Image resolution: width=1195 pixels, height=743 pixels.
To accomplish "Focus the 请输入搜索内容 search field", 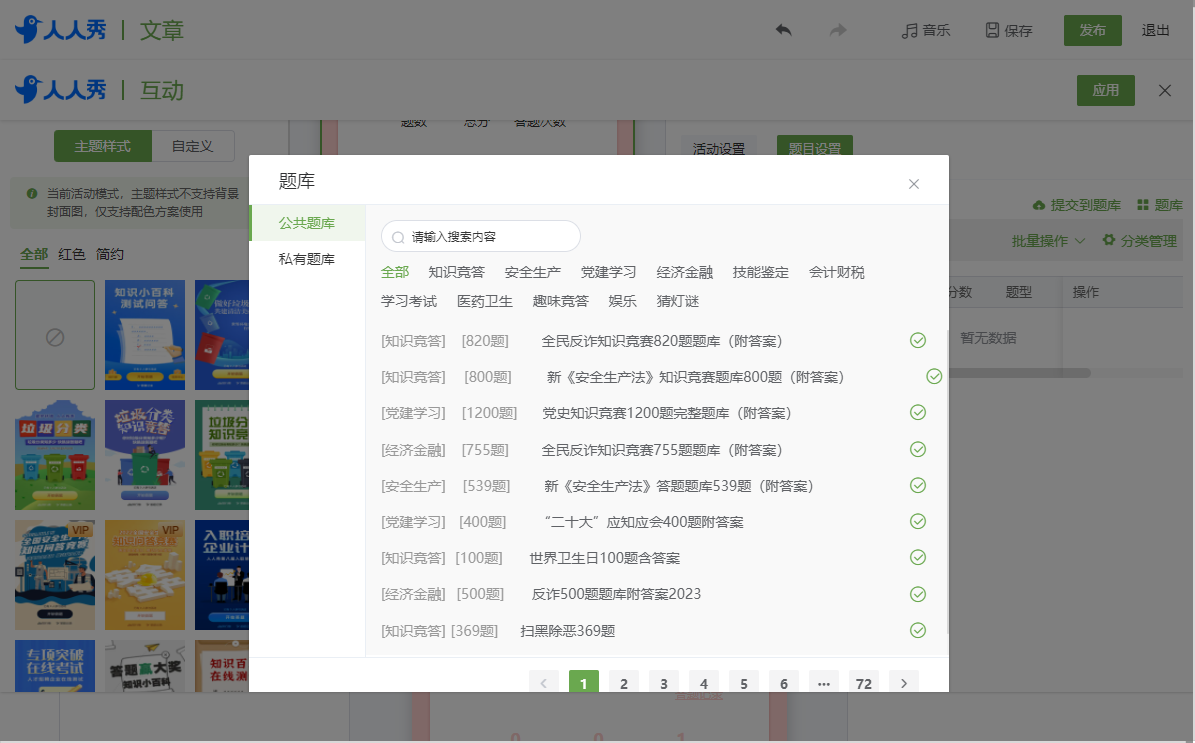I will point(481,236).
